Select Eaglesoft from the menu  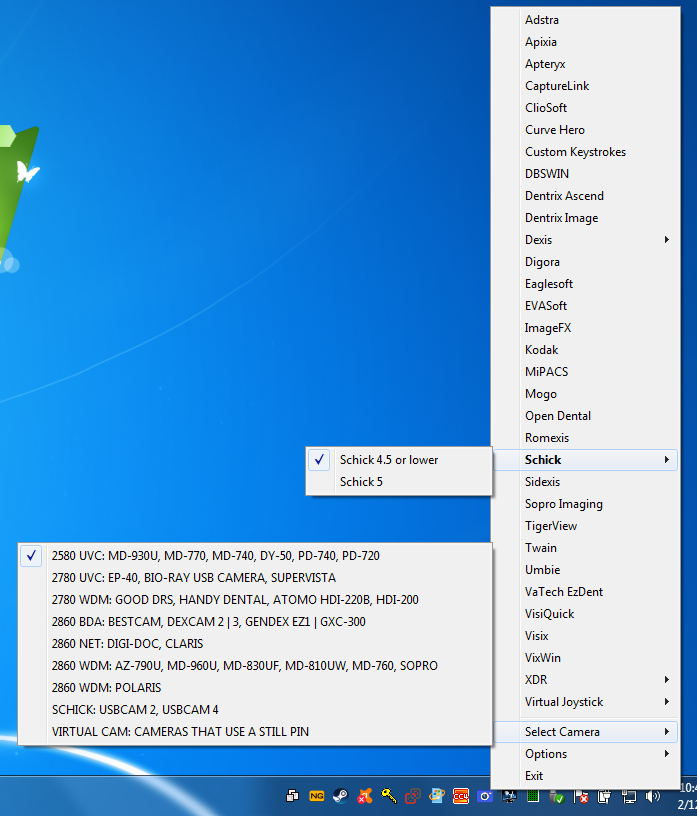click(x=586, y=284)
